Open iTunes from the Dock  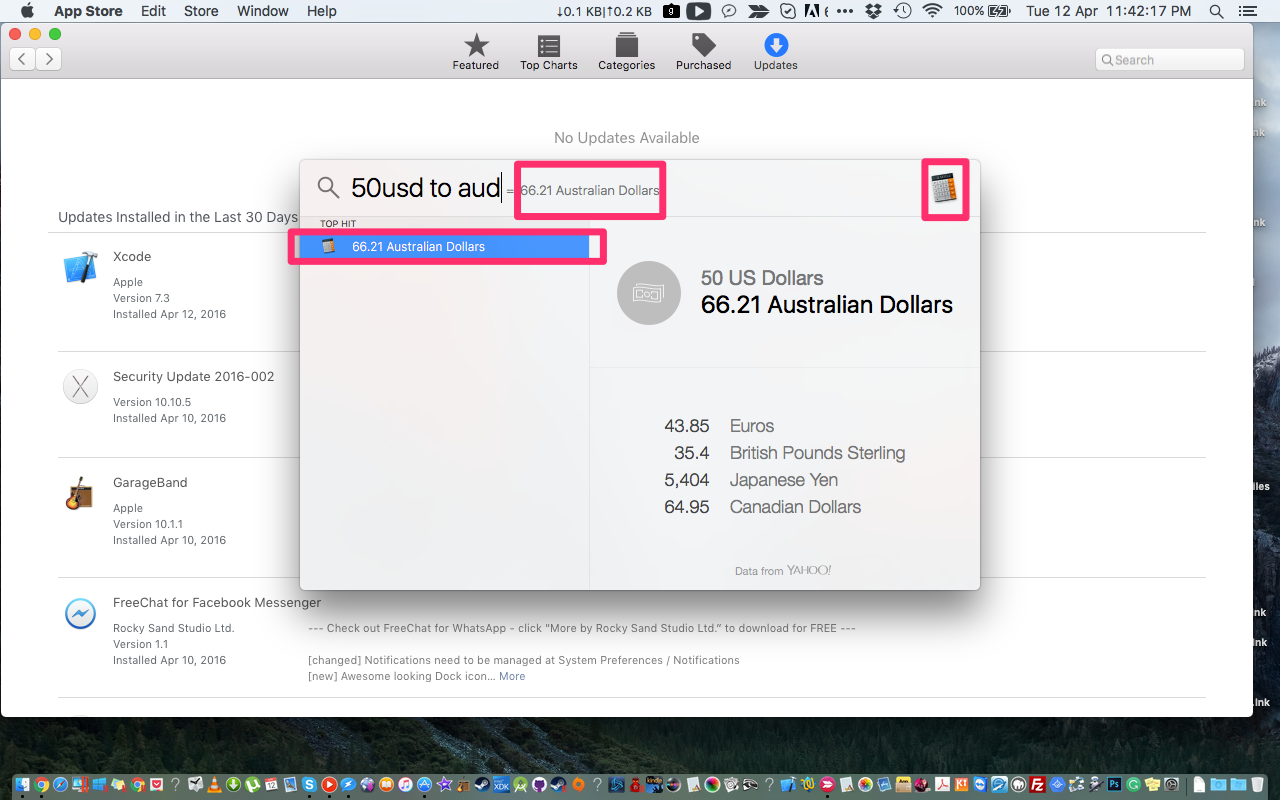click(x=405, y=785)
